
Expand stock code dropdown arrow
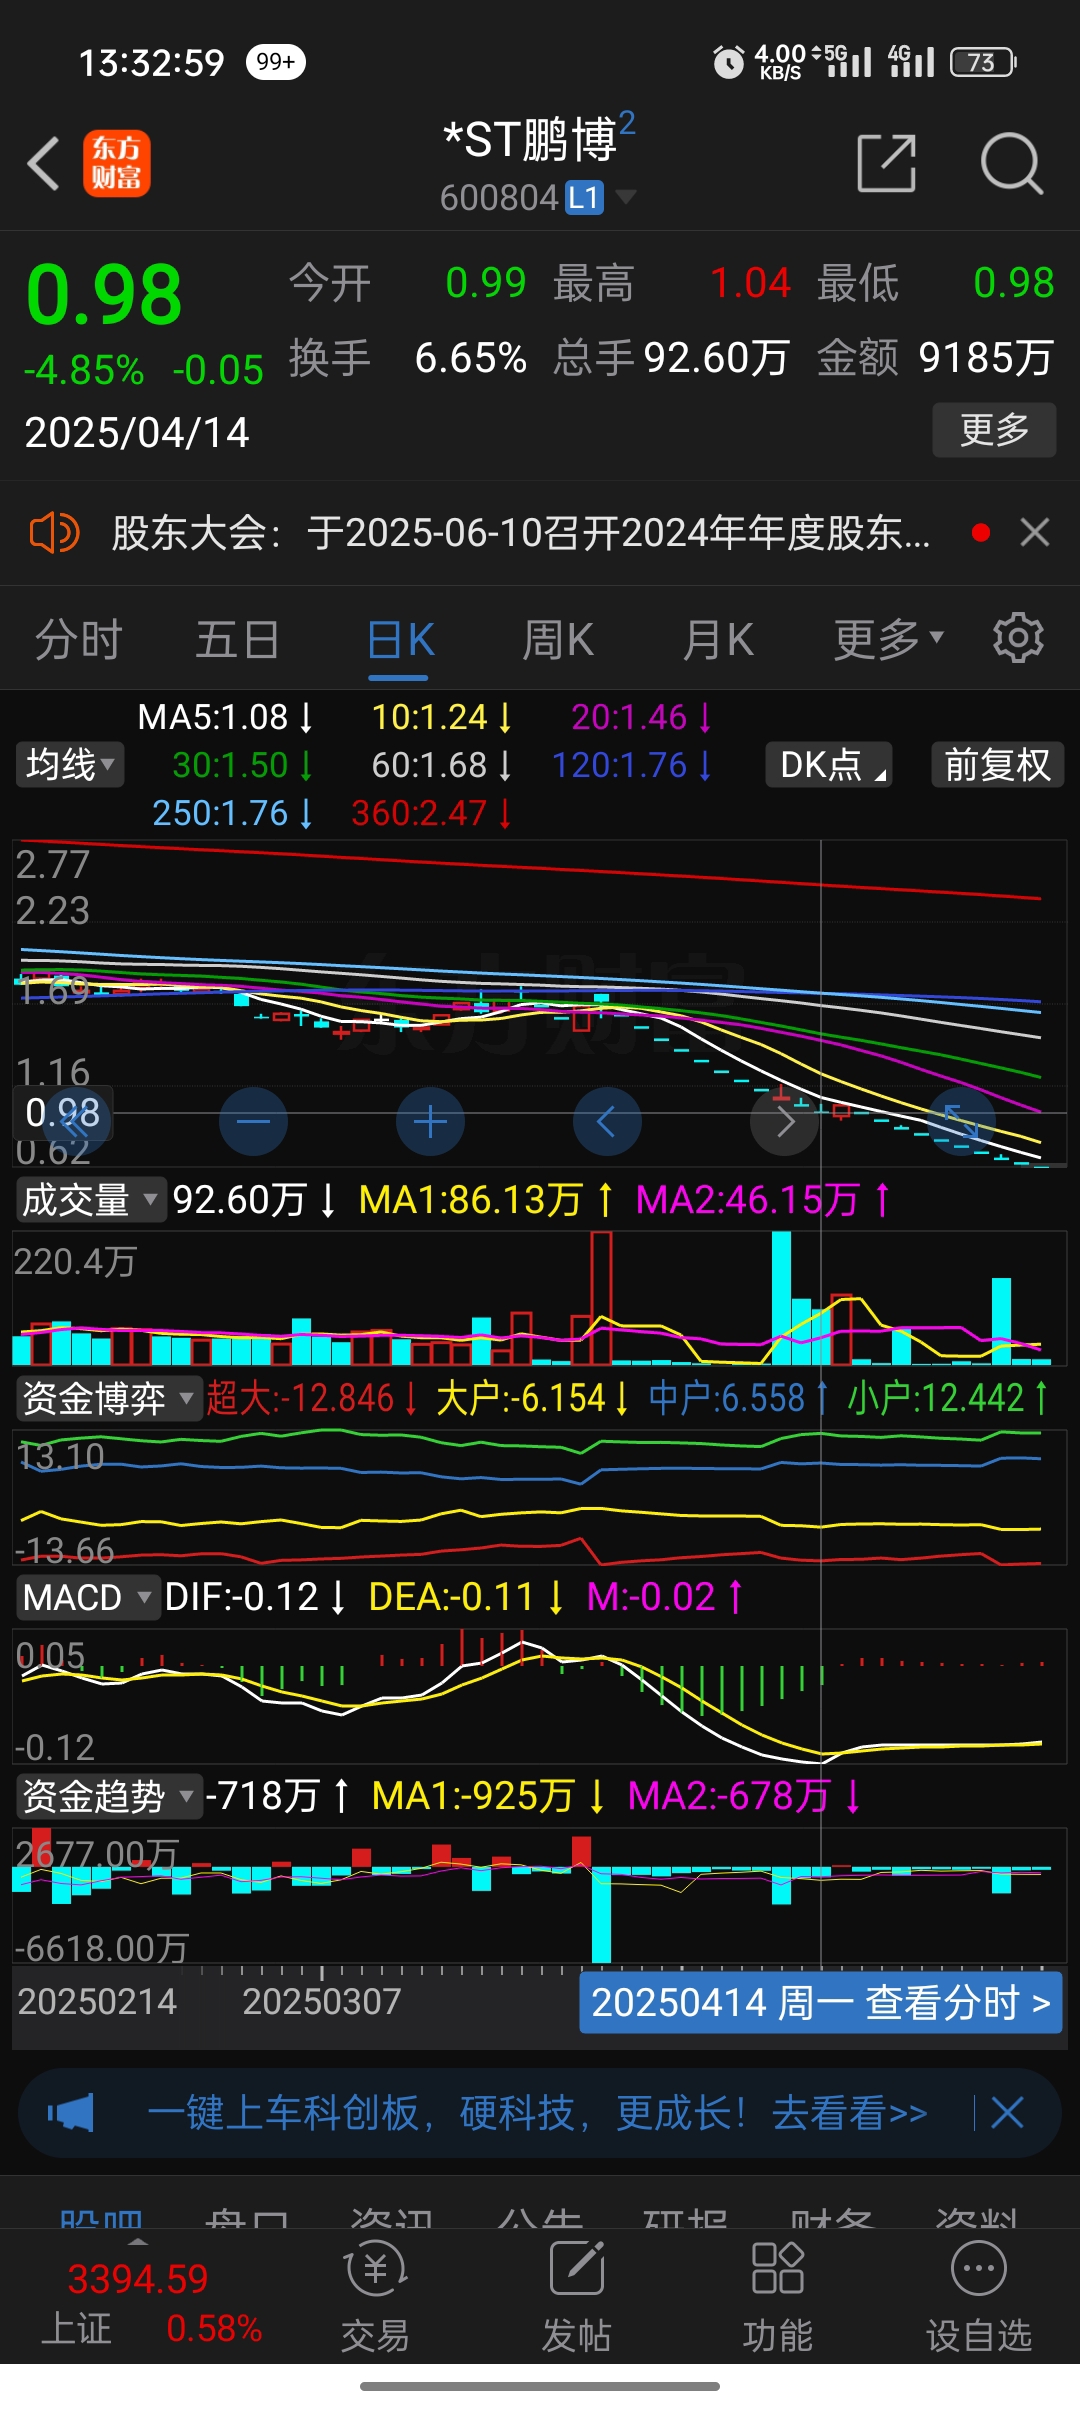click(x=626, y=197)
